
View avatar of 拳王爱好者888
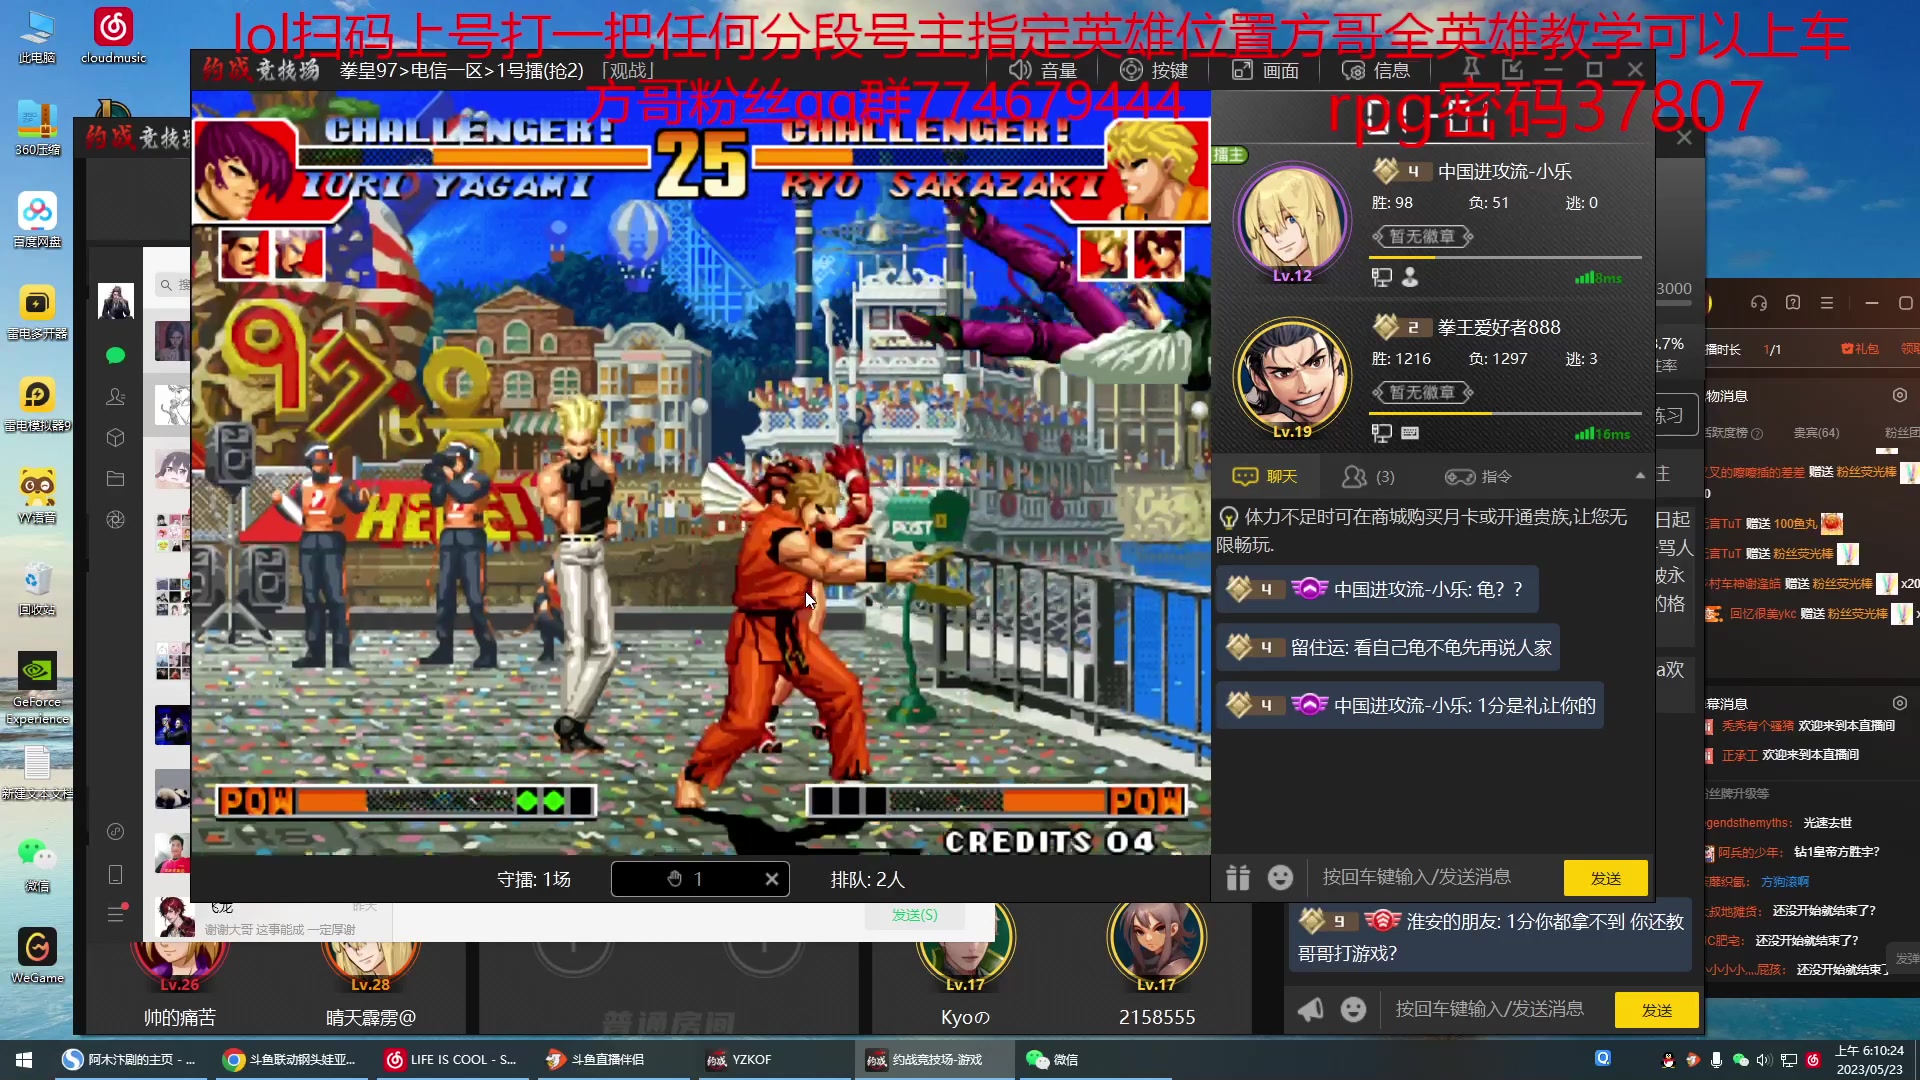[1292, 378]
